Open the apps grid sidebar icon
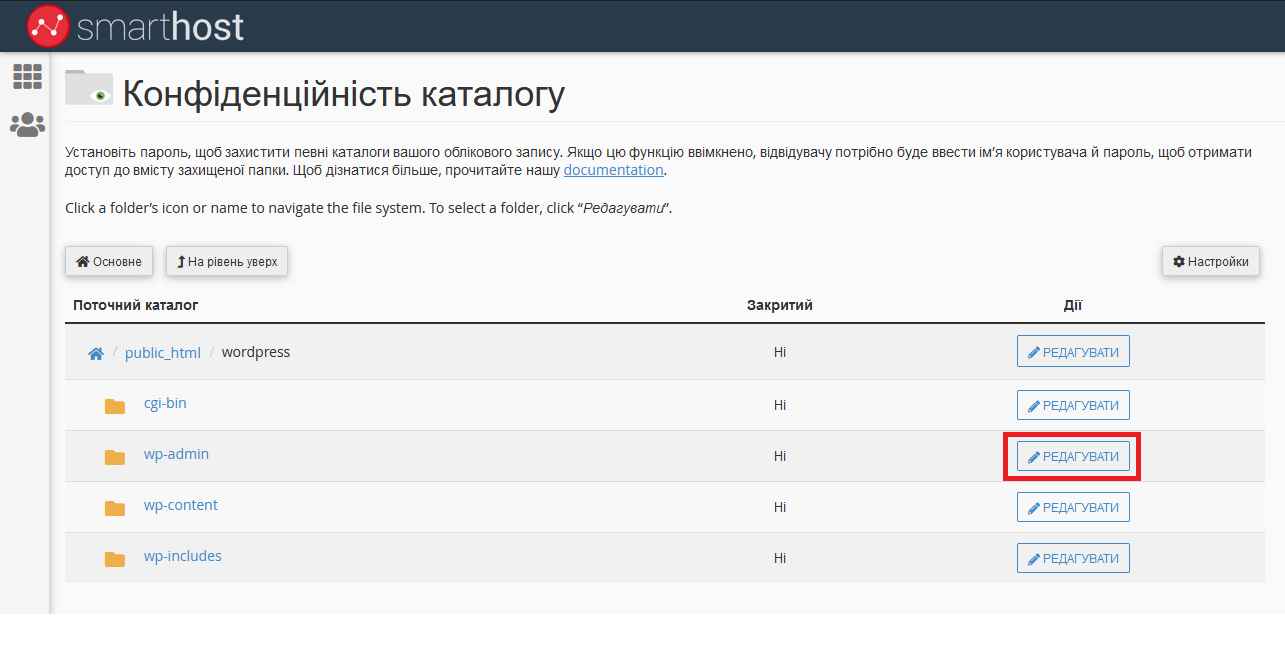This screenshot has height=648, width=1285. [x=27, y=77]
